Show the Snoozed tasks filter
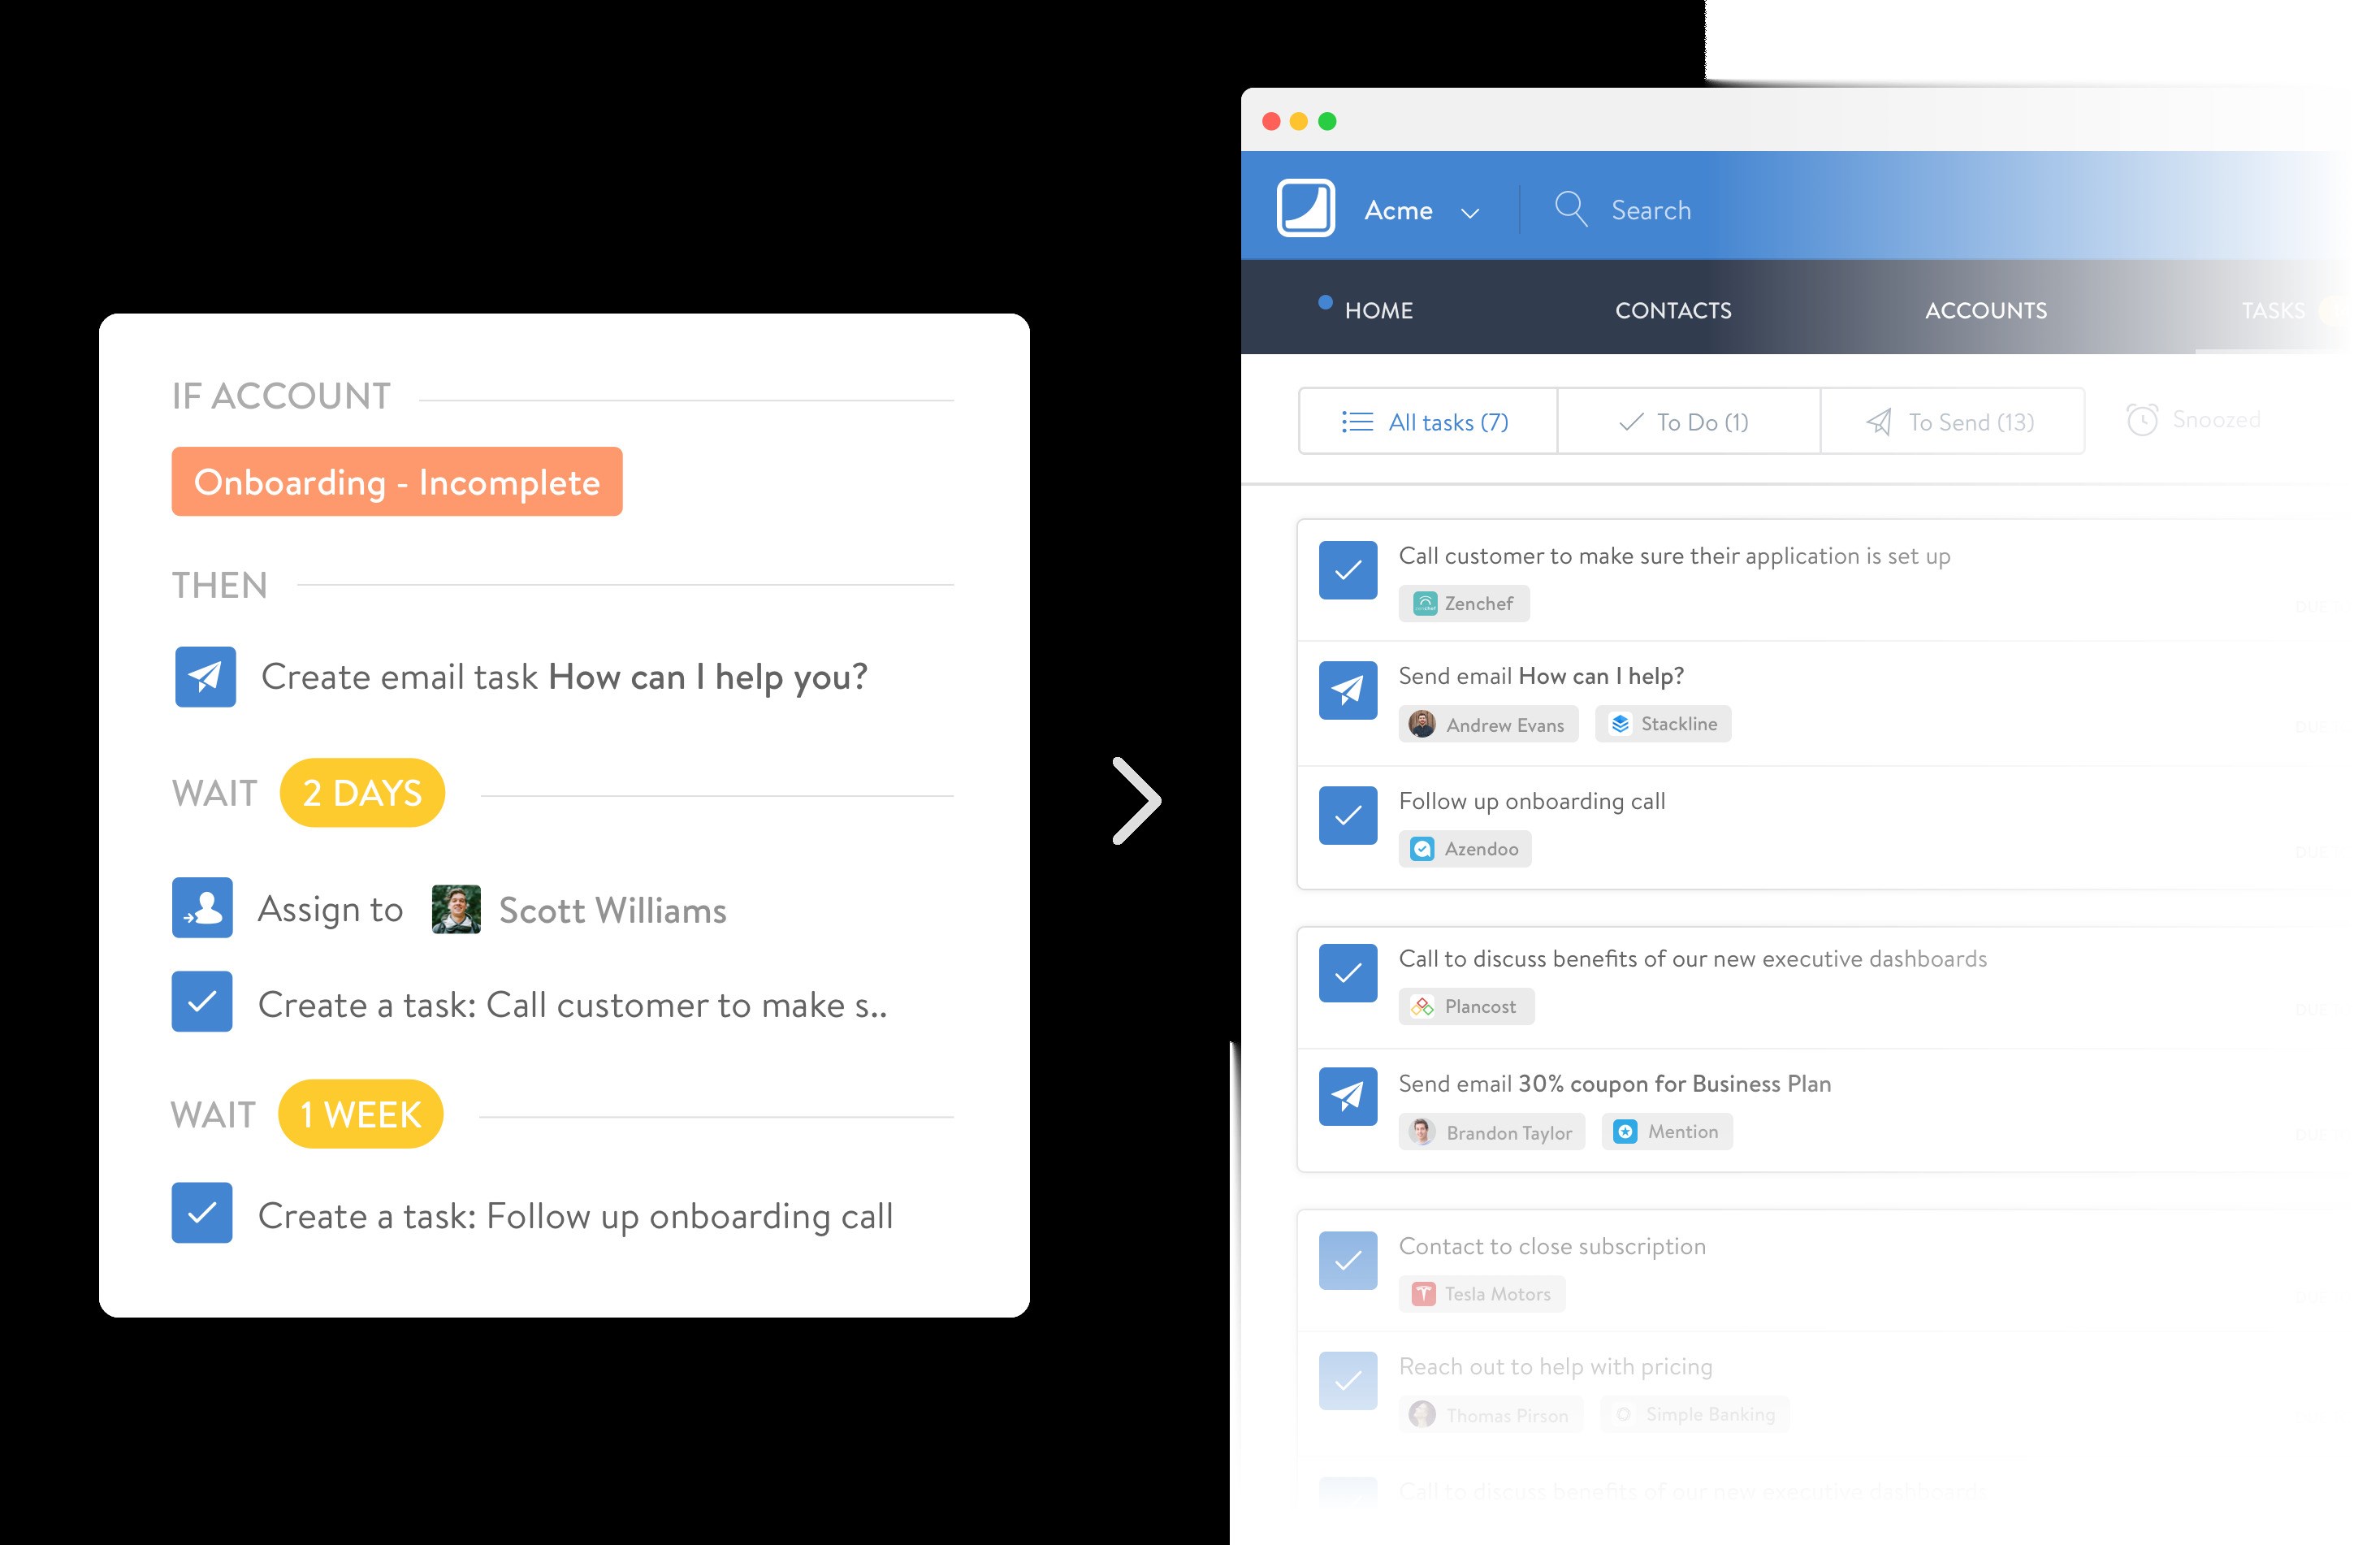Image resolution: width=2380 pixels, height=1545 pixels. (2194, 420)
